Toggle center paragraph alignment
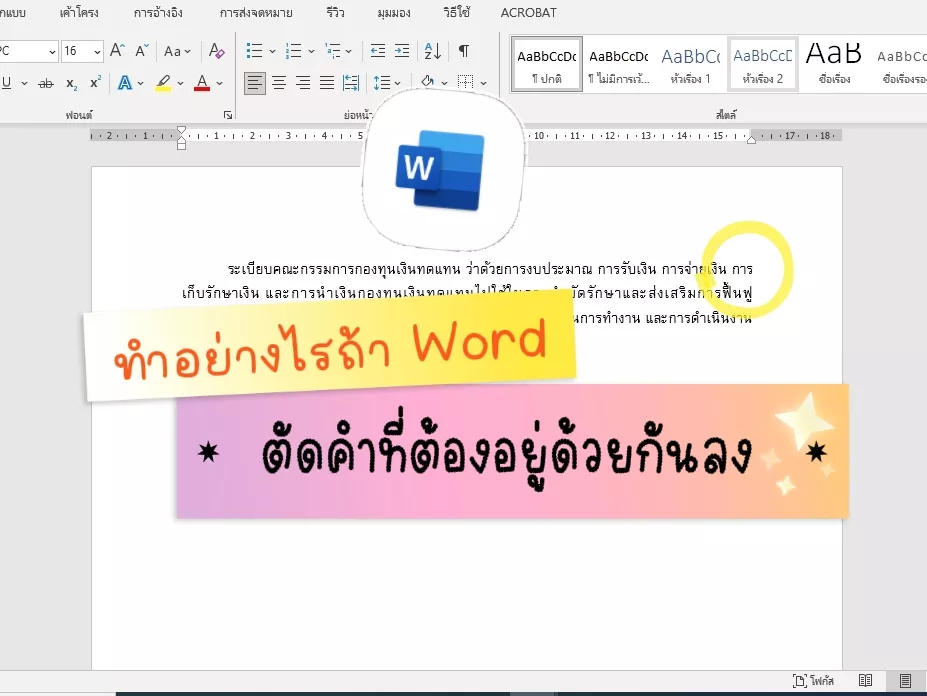Viewport: 927px width, 696px height. (279, 81)
